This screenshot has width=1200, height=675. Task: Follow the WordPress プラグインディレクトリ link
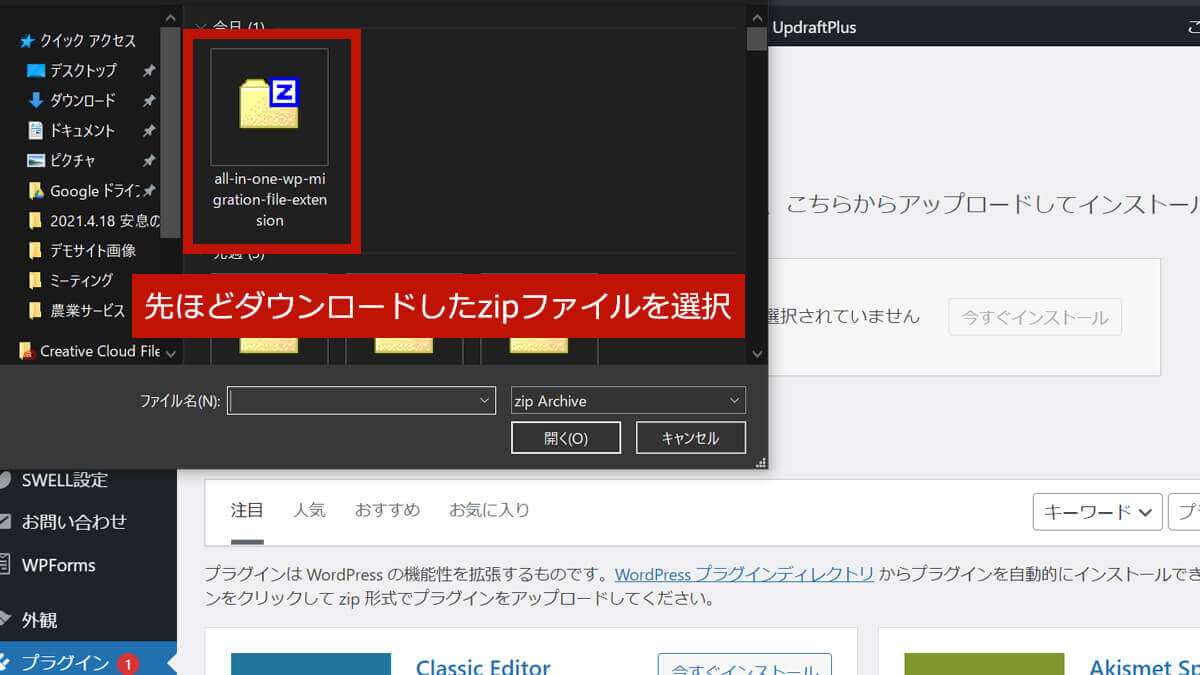click(745, 575)
